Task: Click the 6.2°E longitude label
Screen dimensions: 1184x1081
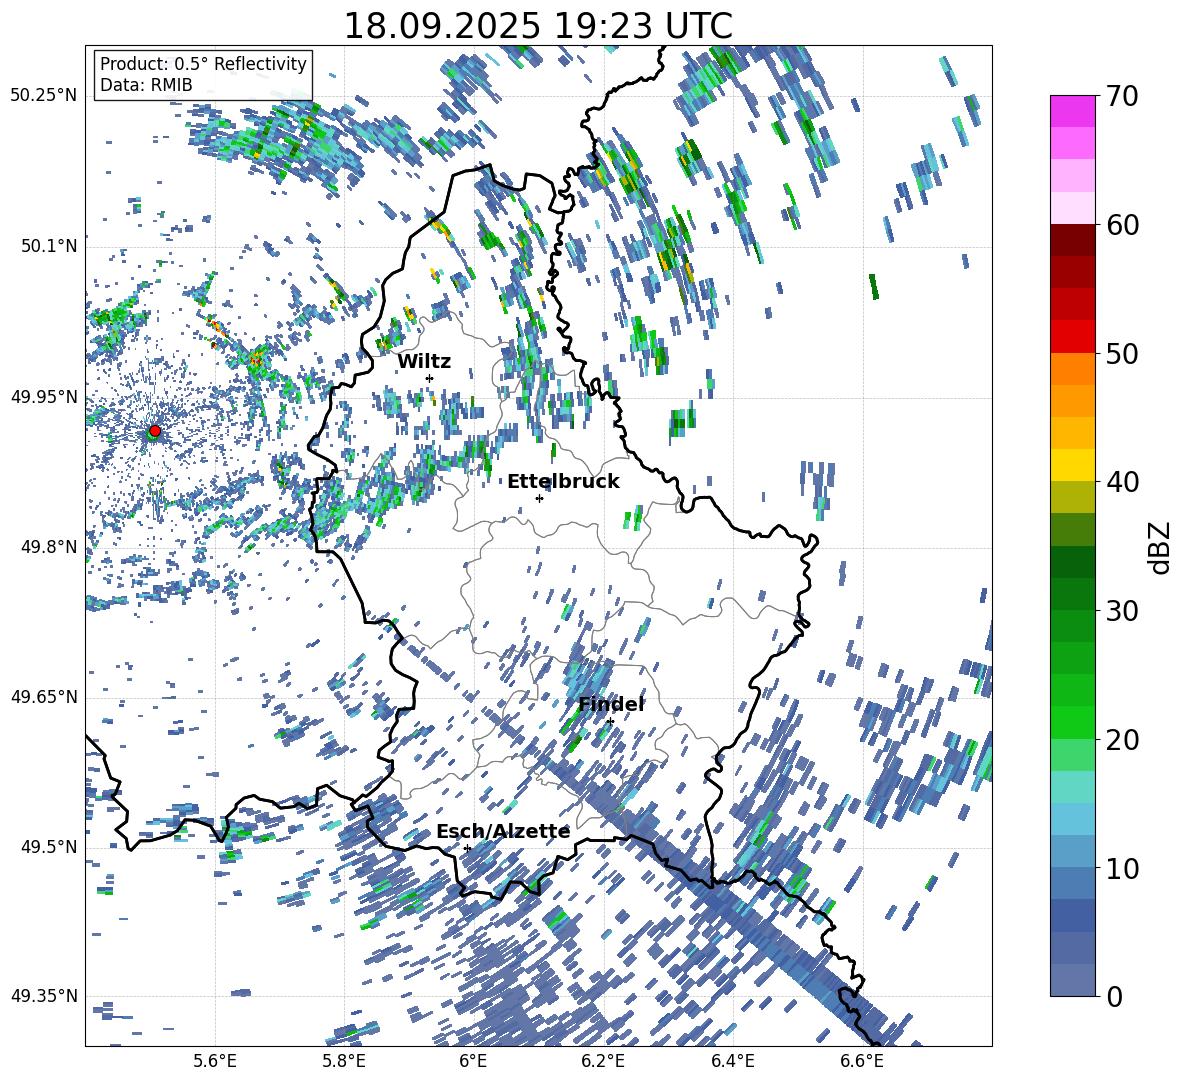Action: (x=603, y=1062)
